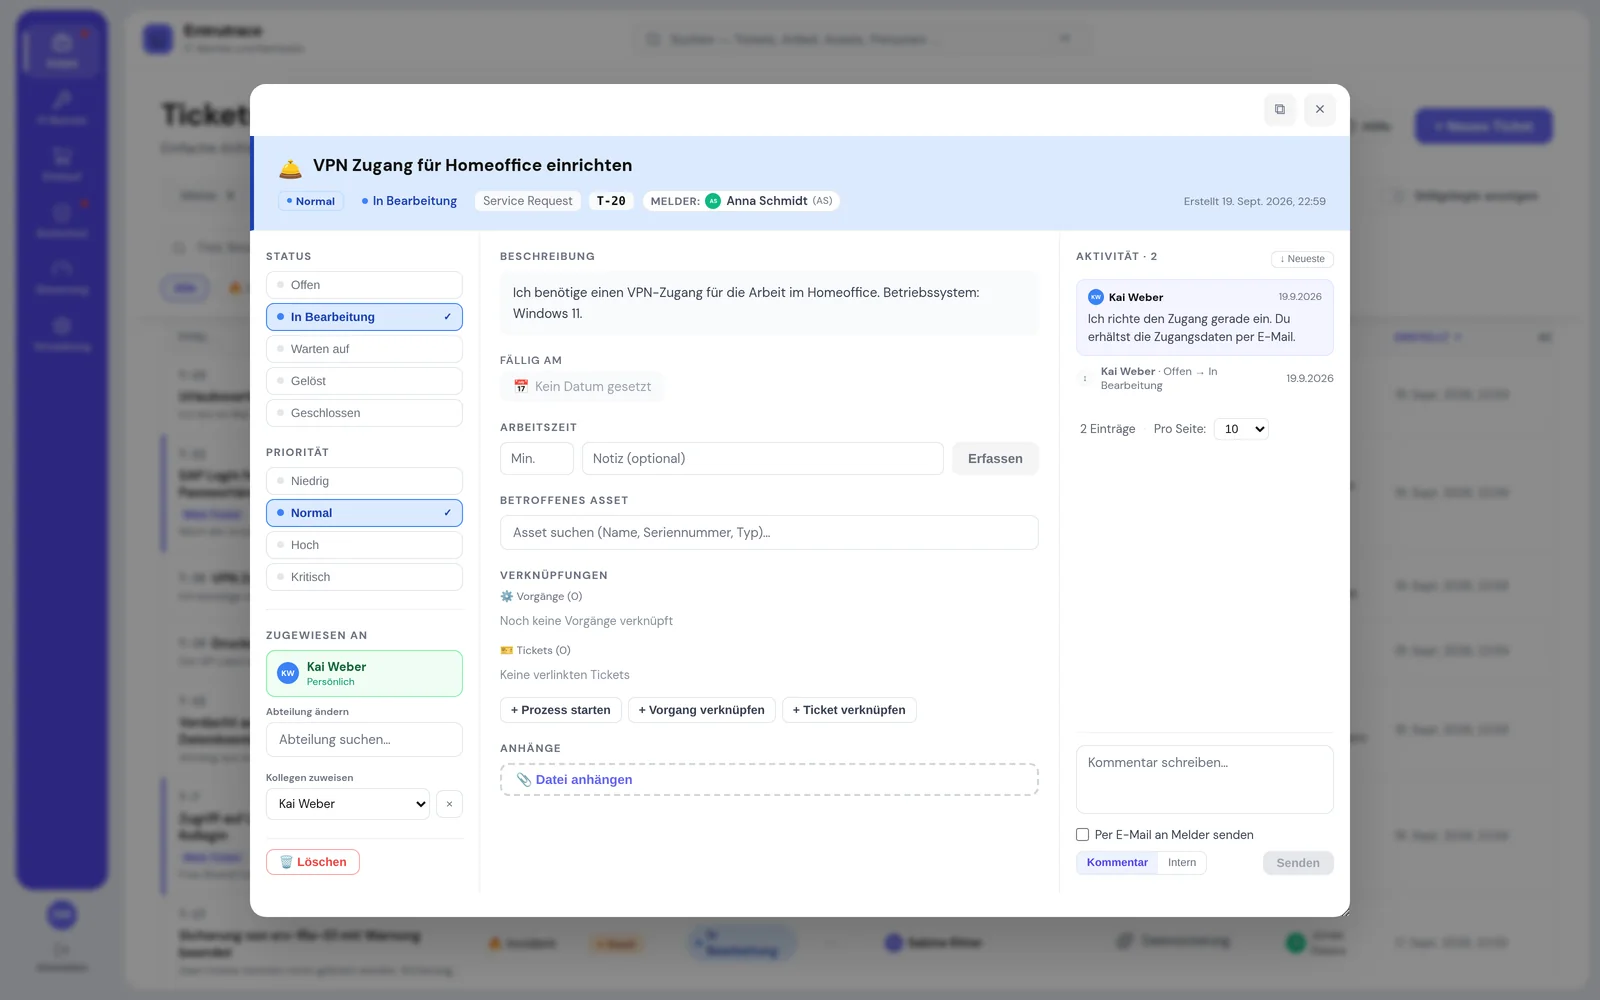Focus the Asset suchen input field
The height and width of the screenshot is (1000, 1600).
coord(769,533)
